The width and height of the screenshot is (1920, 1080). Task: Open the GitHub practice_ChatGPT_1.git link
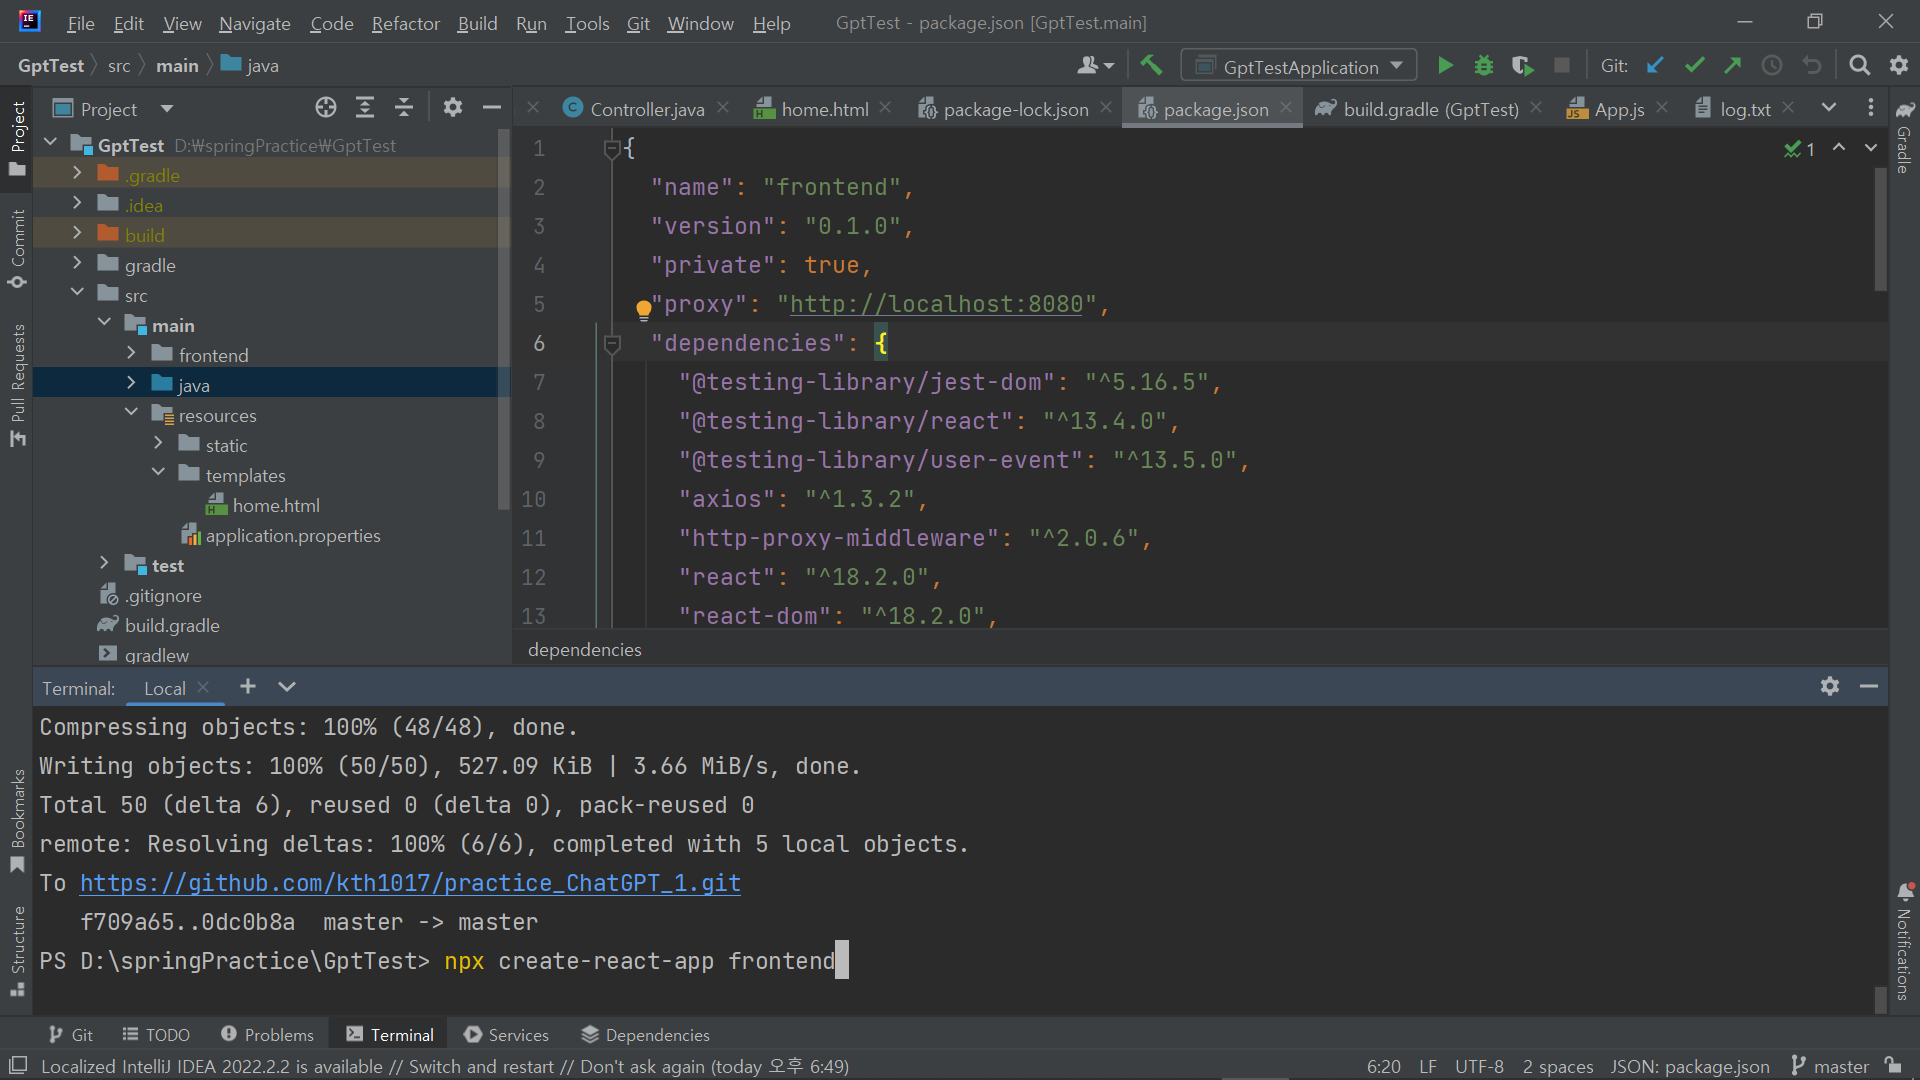point(410,884)
